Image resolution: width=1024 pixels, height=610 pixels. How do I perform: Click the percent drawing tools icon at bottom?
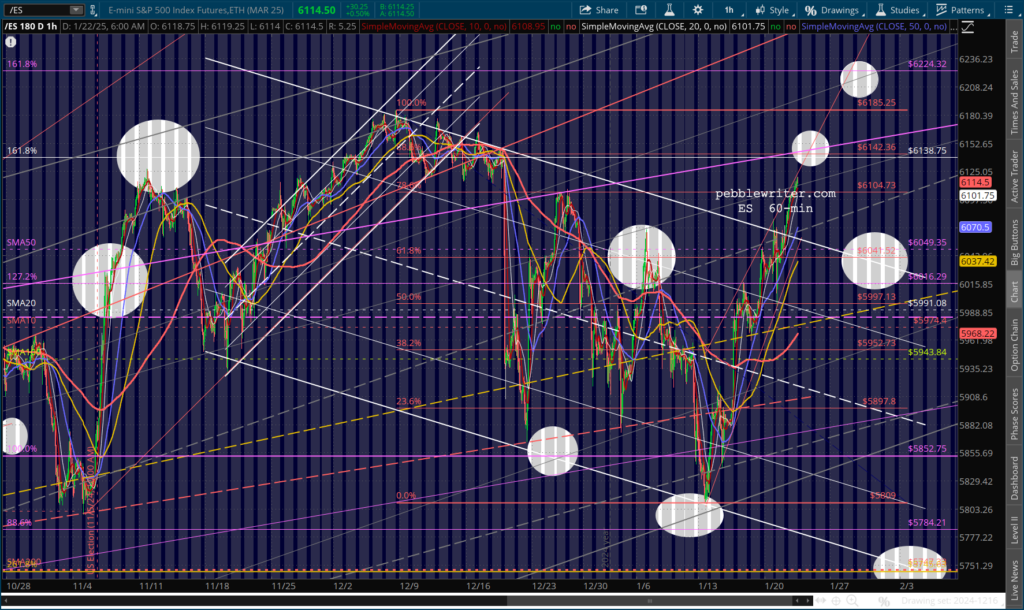click(x=884, y=600)
